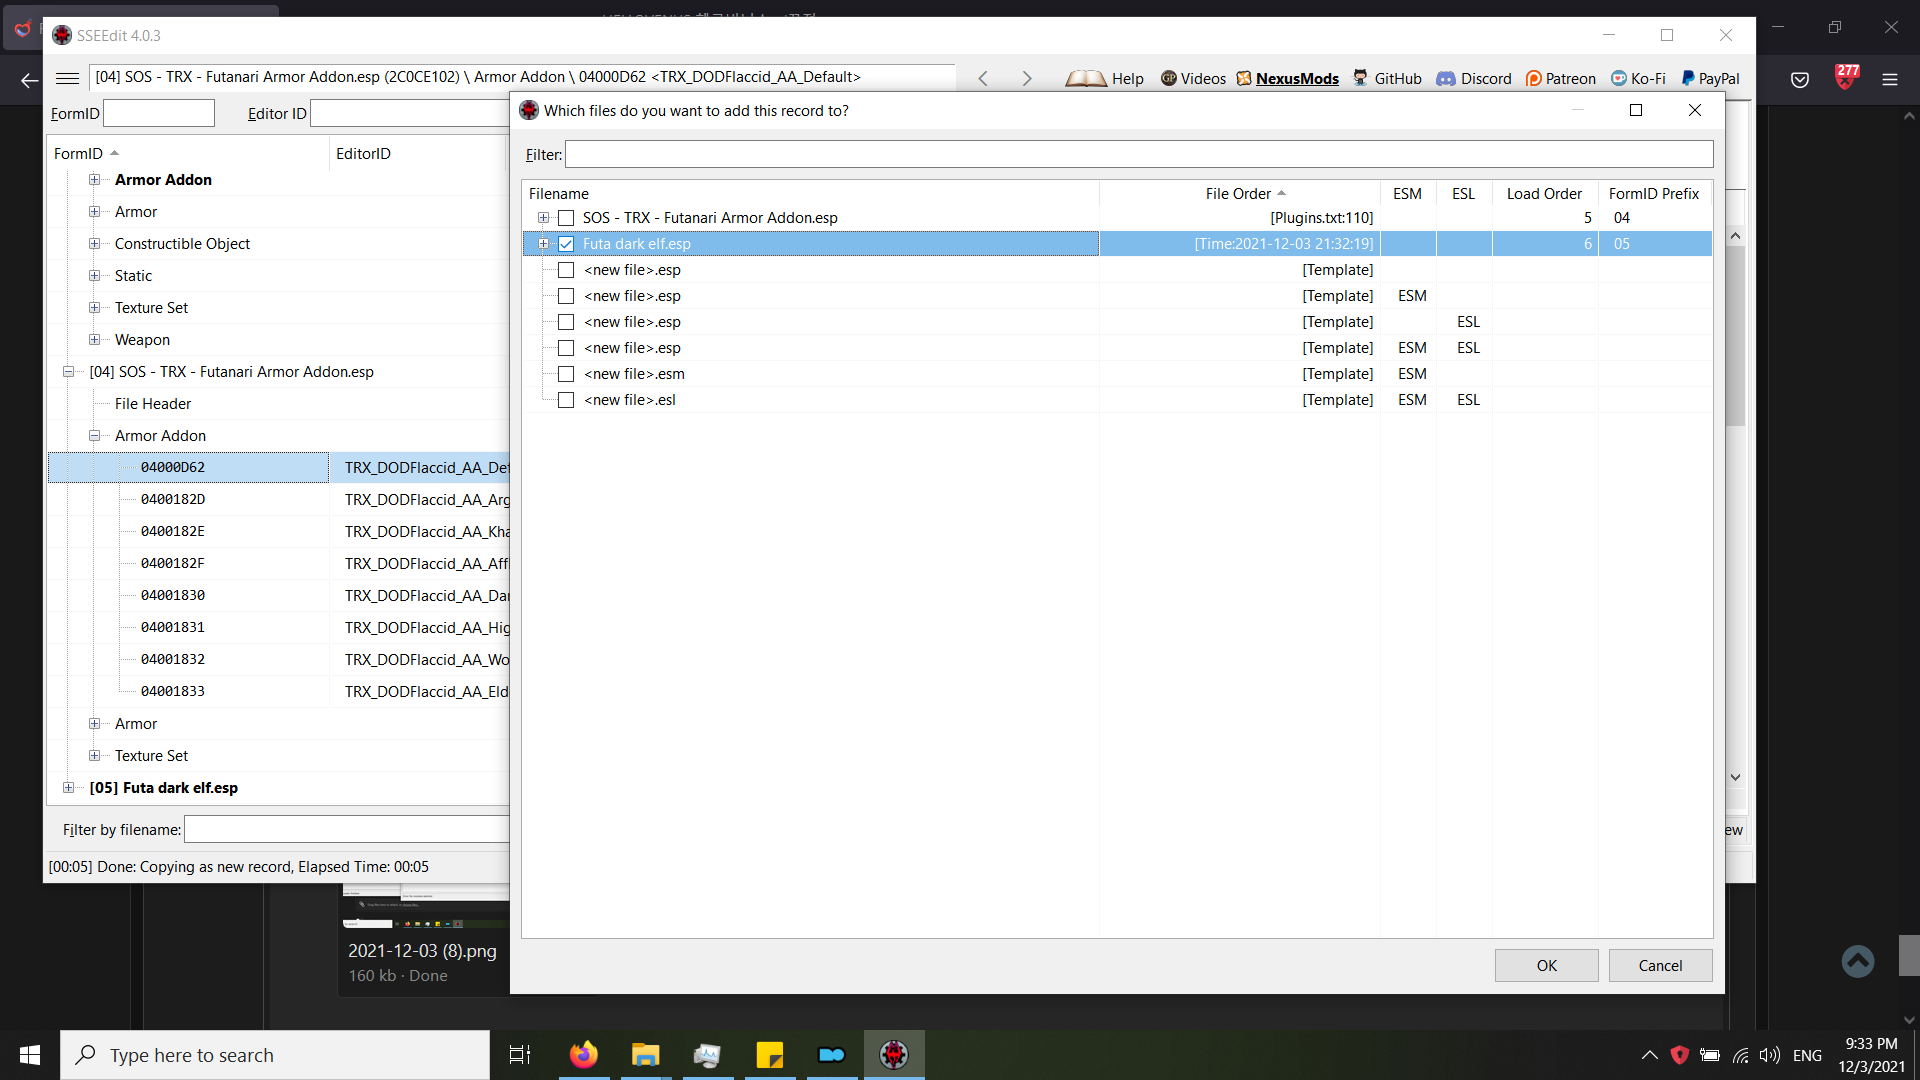Click Windows taskbar search box
Screen dimensions: 1920x1080
tap(275, 1055)
